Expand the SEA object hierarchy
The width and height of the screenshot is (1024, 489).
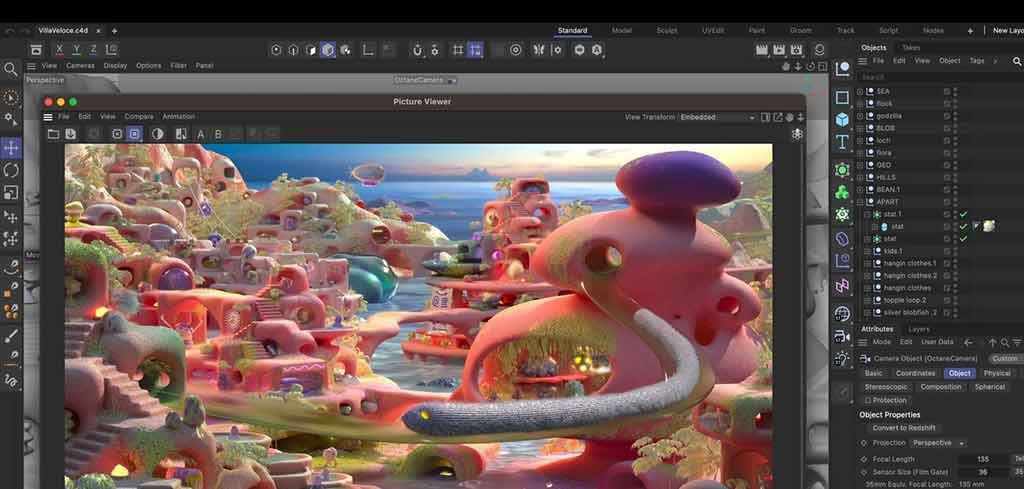tap(859, 91)
